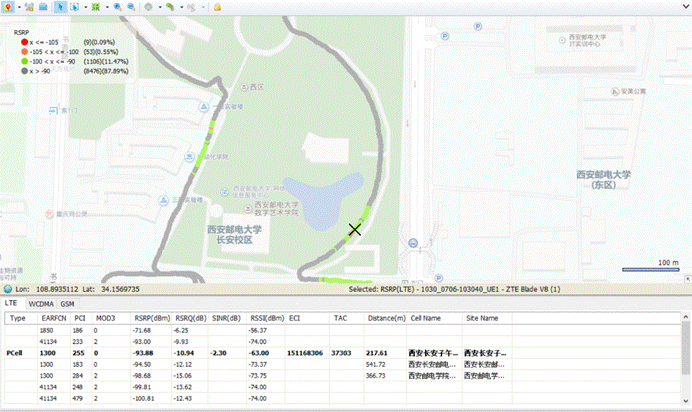This screenshot has height=412, width=692.
Task: Click the gray circular cell icon
Action: click(x=149, y=7)
